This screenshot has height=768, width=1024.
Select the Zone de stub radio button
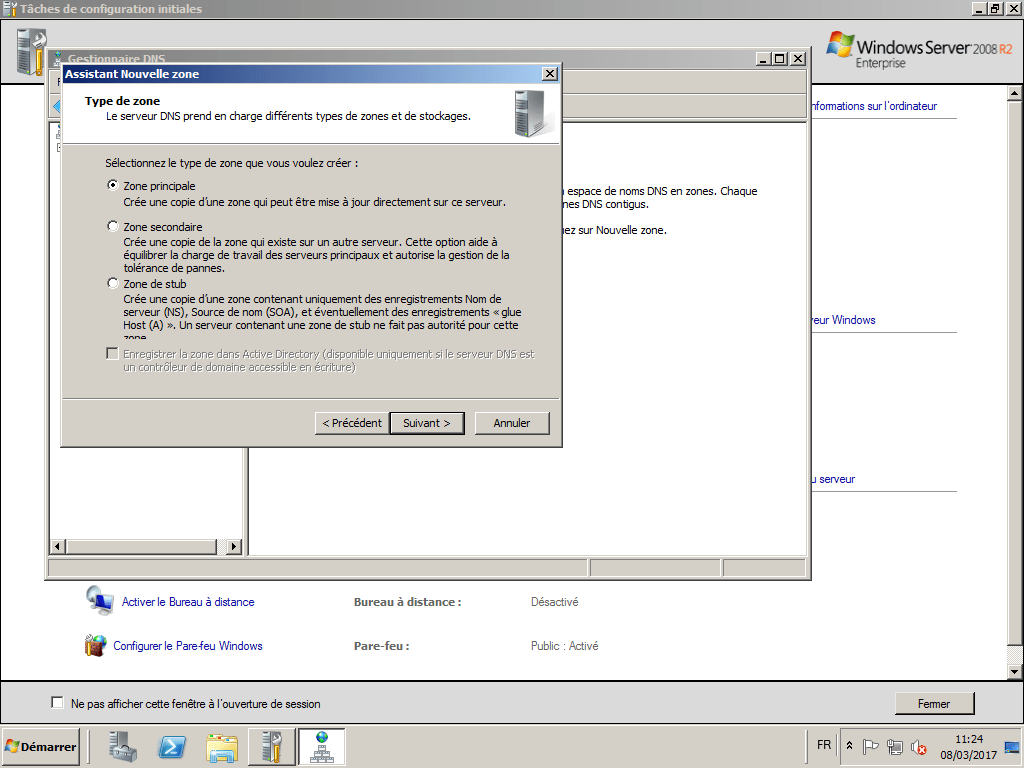(113, 283)
